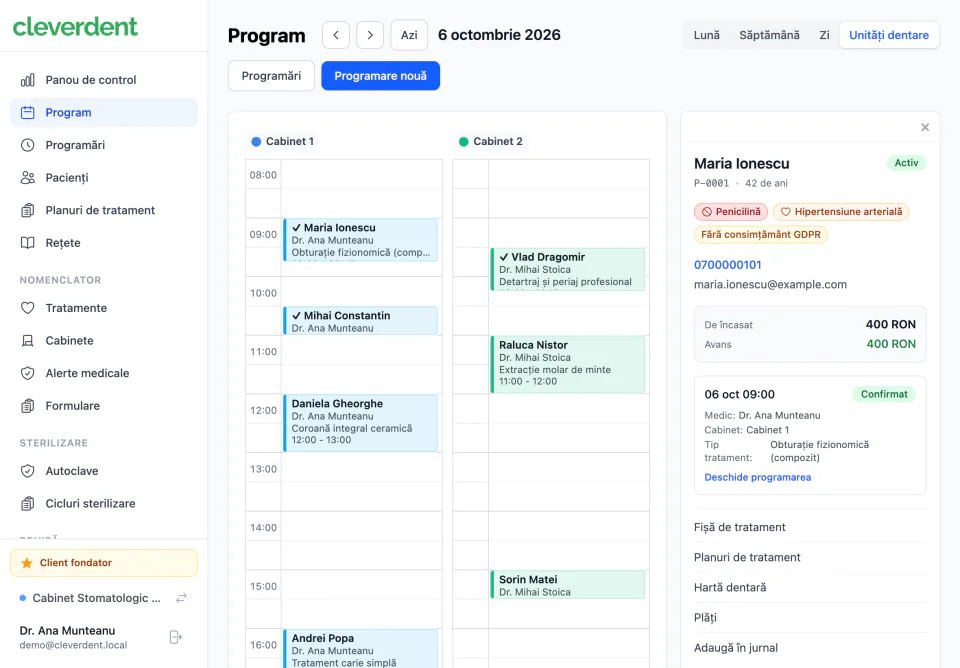The height and width of the screenshot is (668, 960).
Task: Open Sorin Matei appointment block
Action: pyautogui.click(x=568, y=585)
